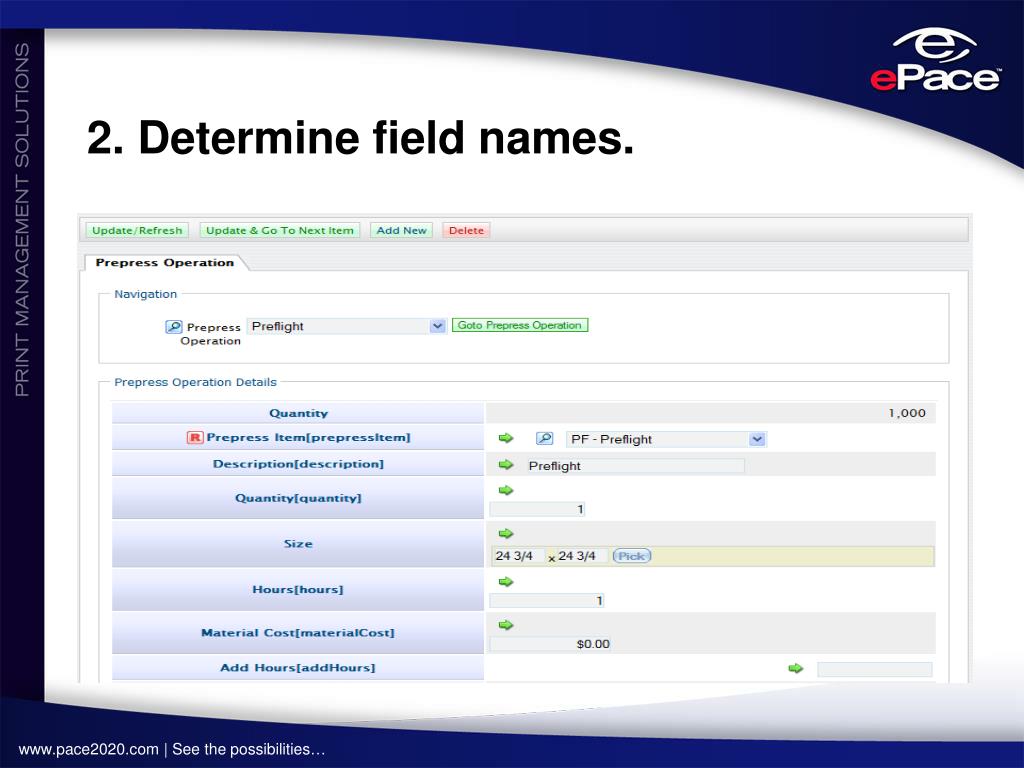Click the green arrow in the Quantity[quantity] row
This screenshot has width=1024, height=768.
click(506, 490)
